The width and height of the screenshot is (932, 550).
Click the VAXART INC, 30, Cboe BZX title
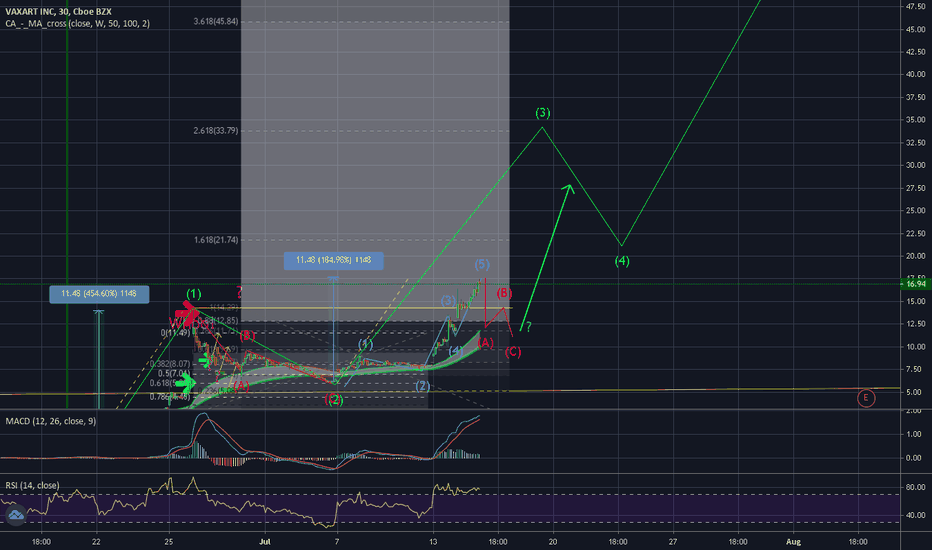point(58,11)
